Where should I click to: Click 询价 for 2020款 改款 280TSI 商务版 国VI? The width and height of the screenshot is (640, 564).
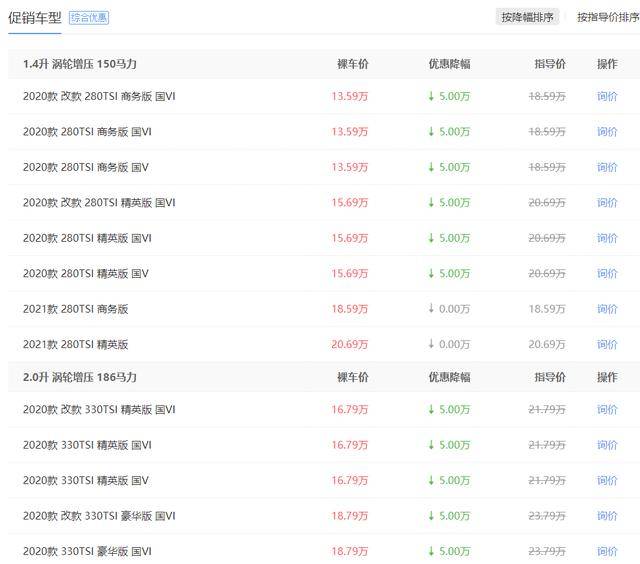607,96
